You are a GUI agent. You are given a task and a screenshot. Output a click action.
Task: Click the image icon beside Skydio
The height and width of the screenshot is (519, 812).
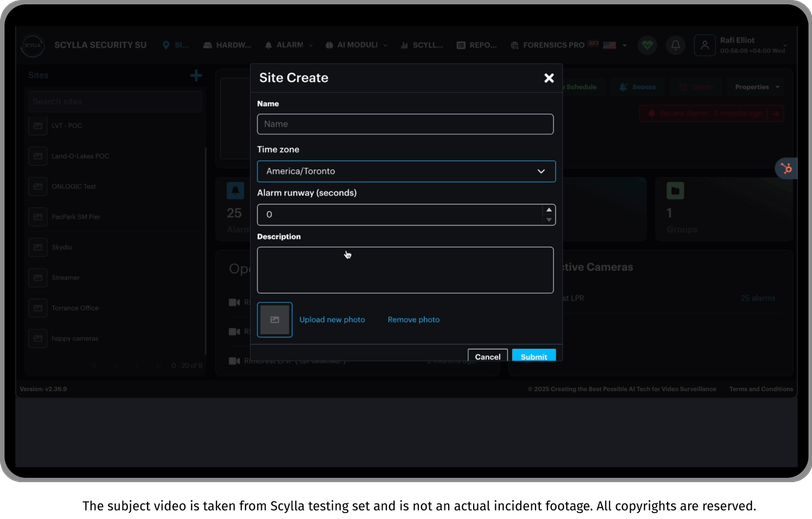(x=38, y=247)
